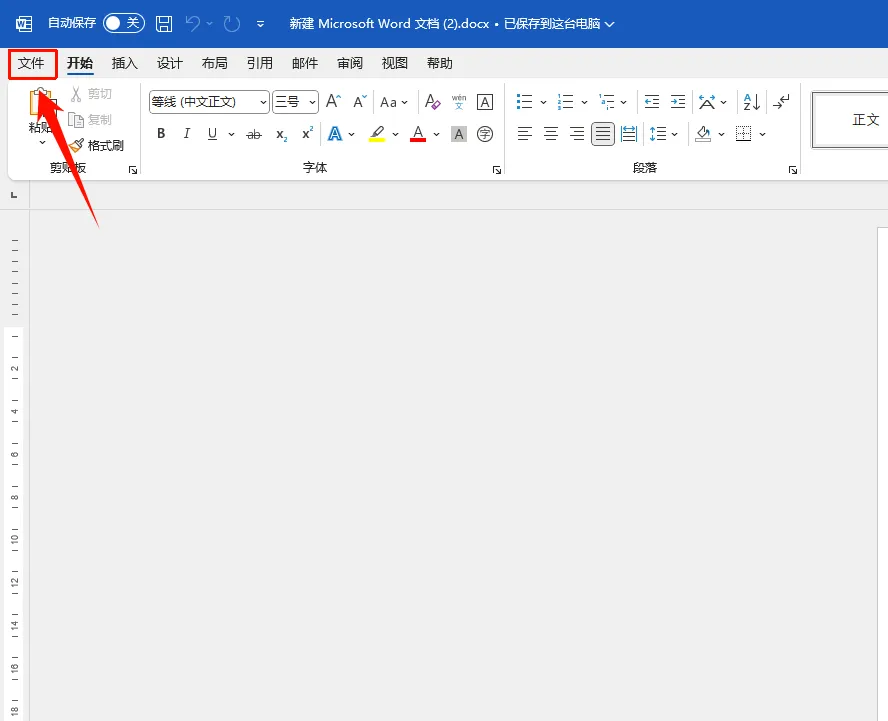Open the font size combo box 三号
888x721 pixels.
(295, 102)
